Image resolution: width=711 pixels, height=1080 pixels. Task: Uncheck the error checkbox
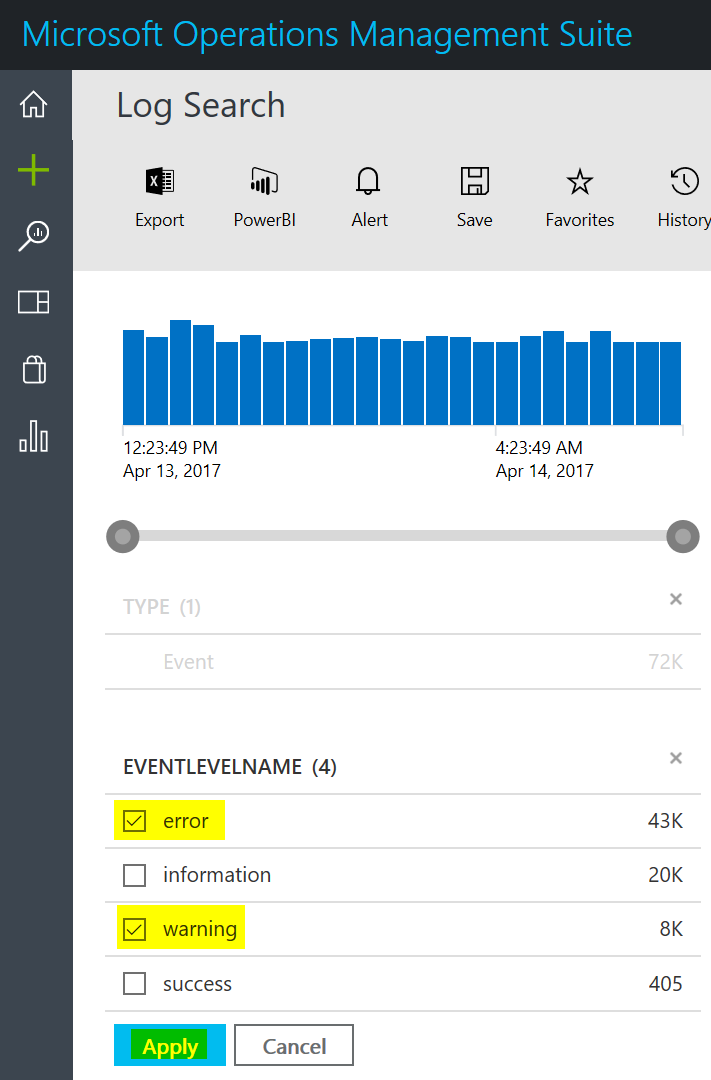(134, 821)
